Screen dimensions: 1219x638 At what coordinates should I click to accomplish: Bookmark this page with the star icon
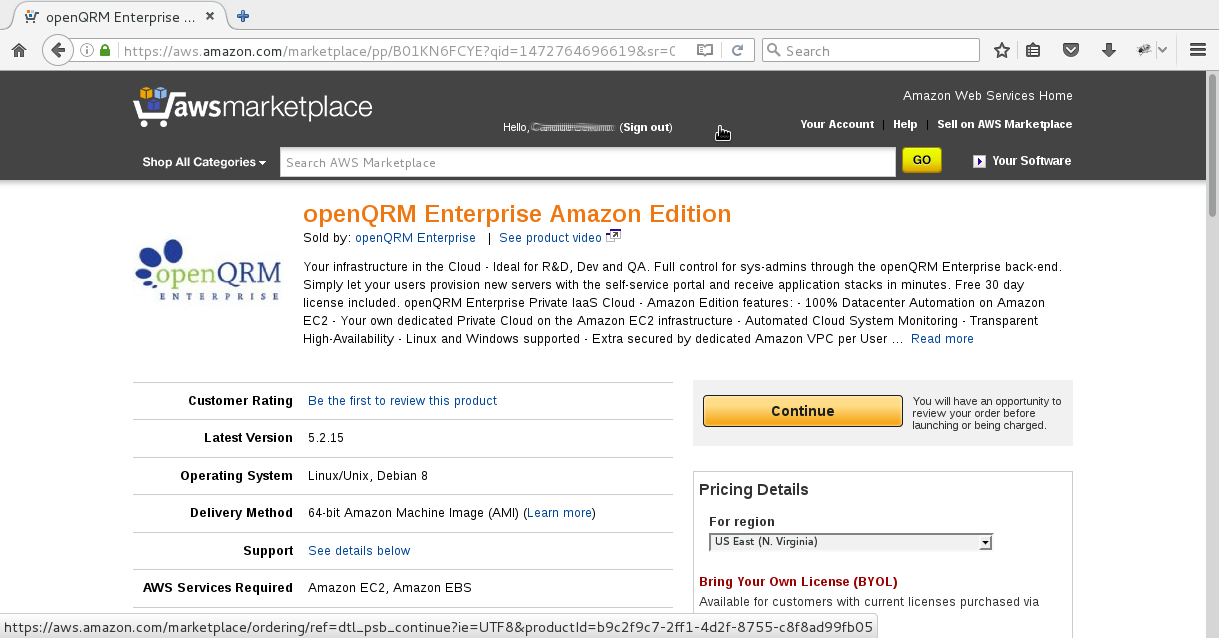click(1002, 50)
